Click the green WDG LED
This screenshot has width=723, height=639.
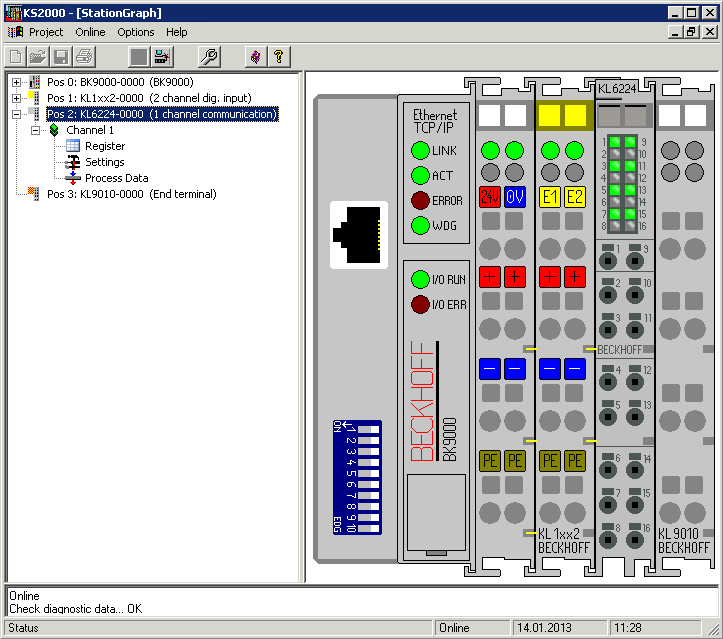tap(420, 225)
